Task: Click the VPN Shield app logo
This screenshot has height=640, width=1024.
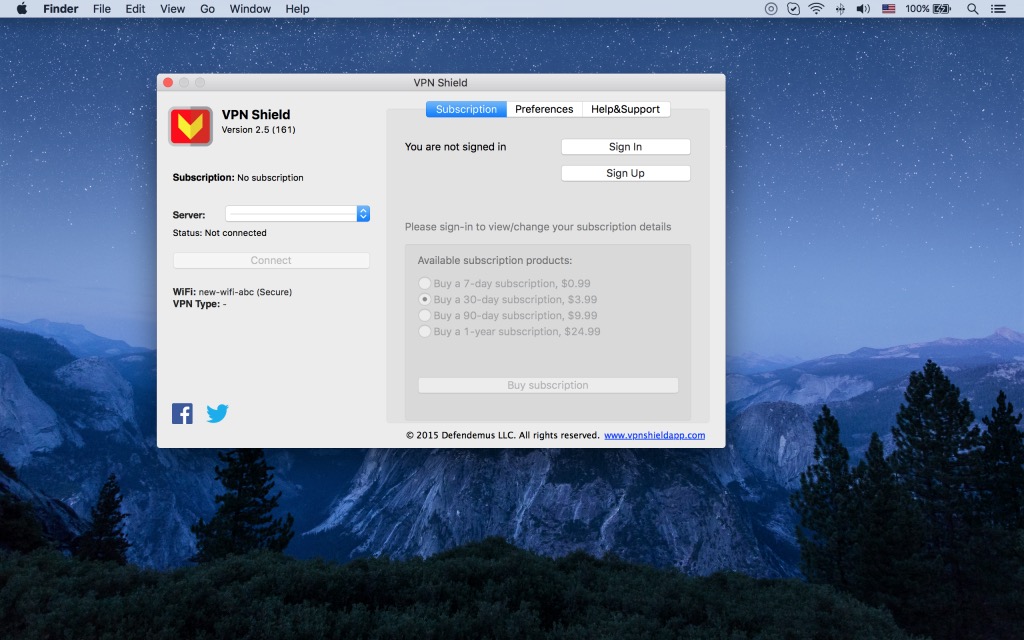Action: point(190,126)
